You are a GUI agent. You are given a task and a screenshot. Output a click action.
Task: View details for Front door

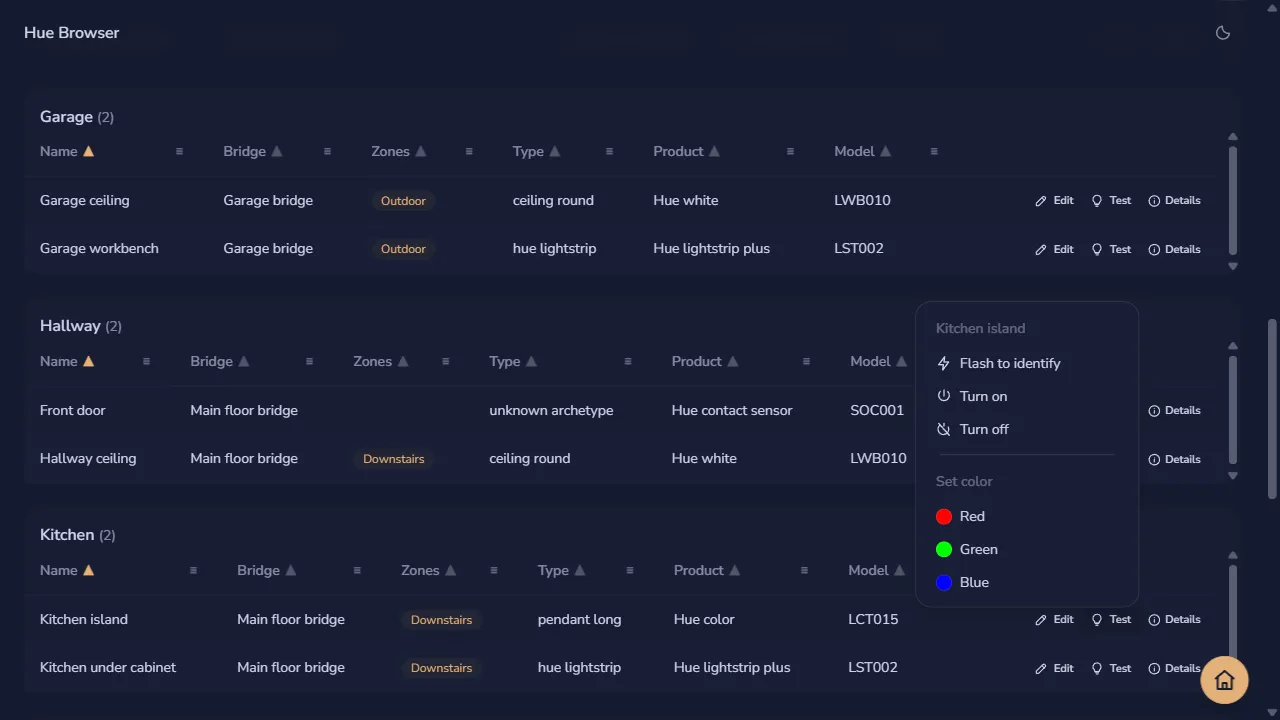coord(1174,411)
